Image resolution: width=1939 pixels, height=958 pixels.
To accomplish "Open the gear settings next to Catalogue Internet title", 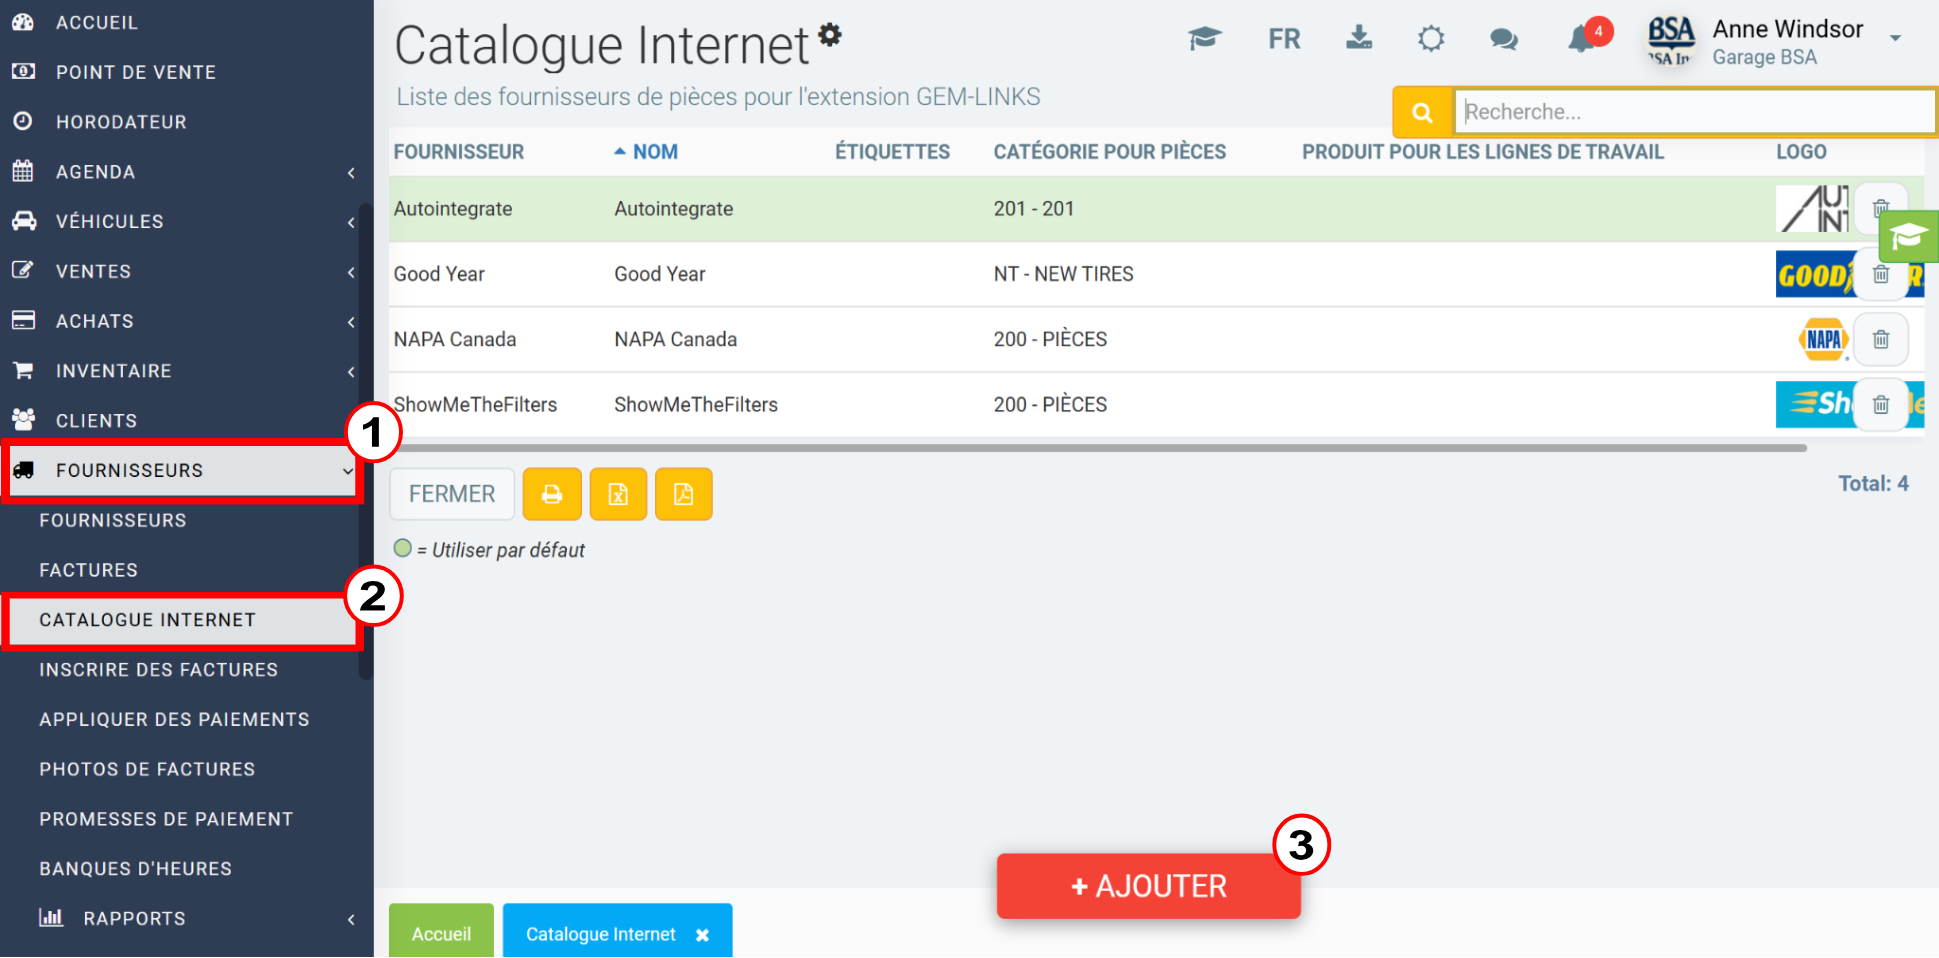I will click(830, 35).
